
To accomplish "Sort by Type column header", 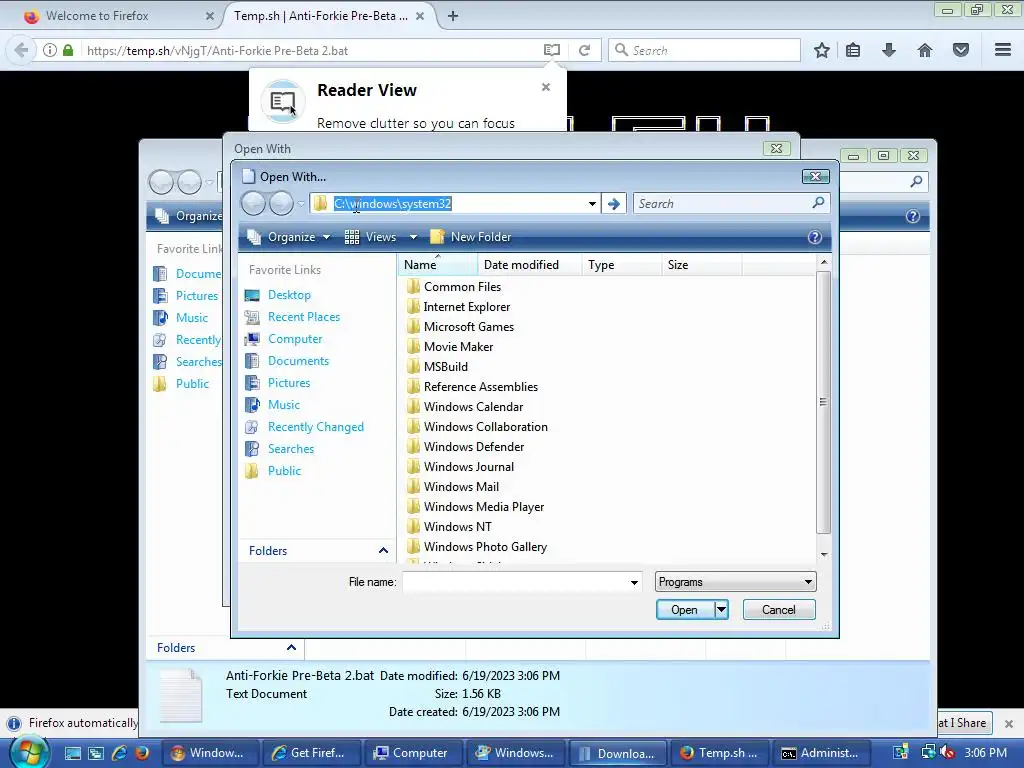I will tap(621, 264).
